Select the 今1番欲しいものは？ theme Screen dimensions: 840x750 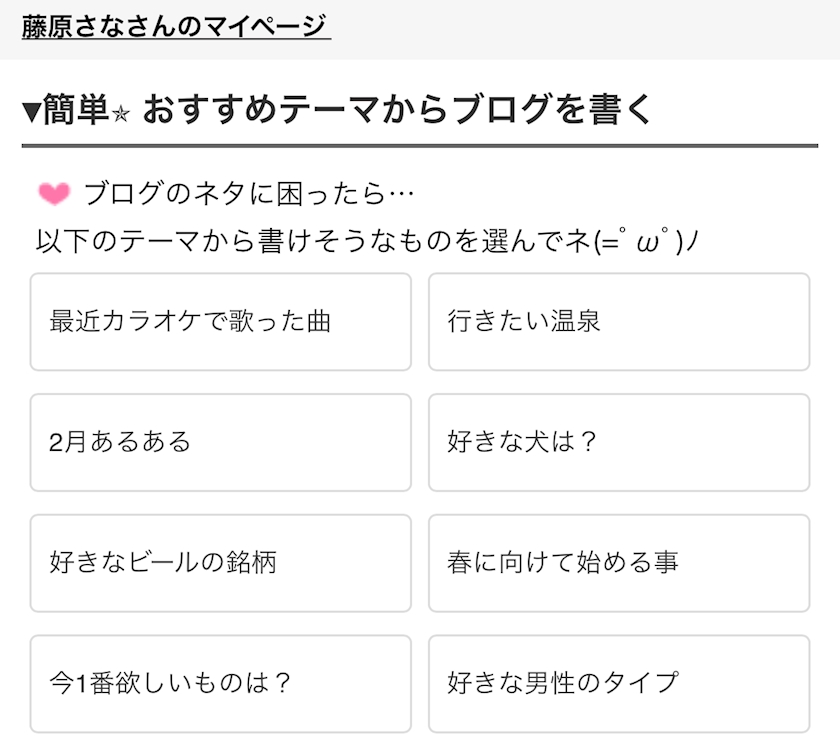220,684
